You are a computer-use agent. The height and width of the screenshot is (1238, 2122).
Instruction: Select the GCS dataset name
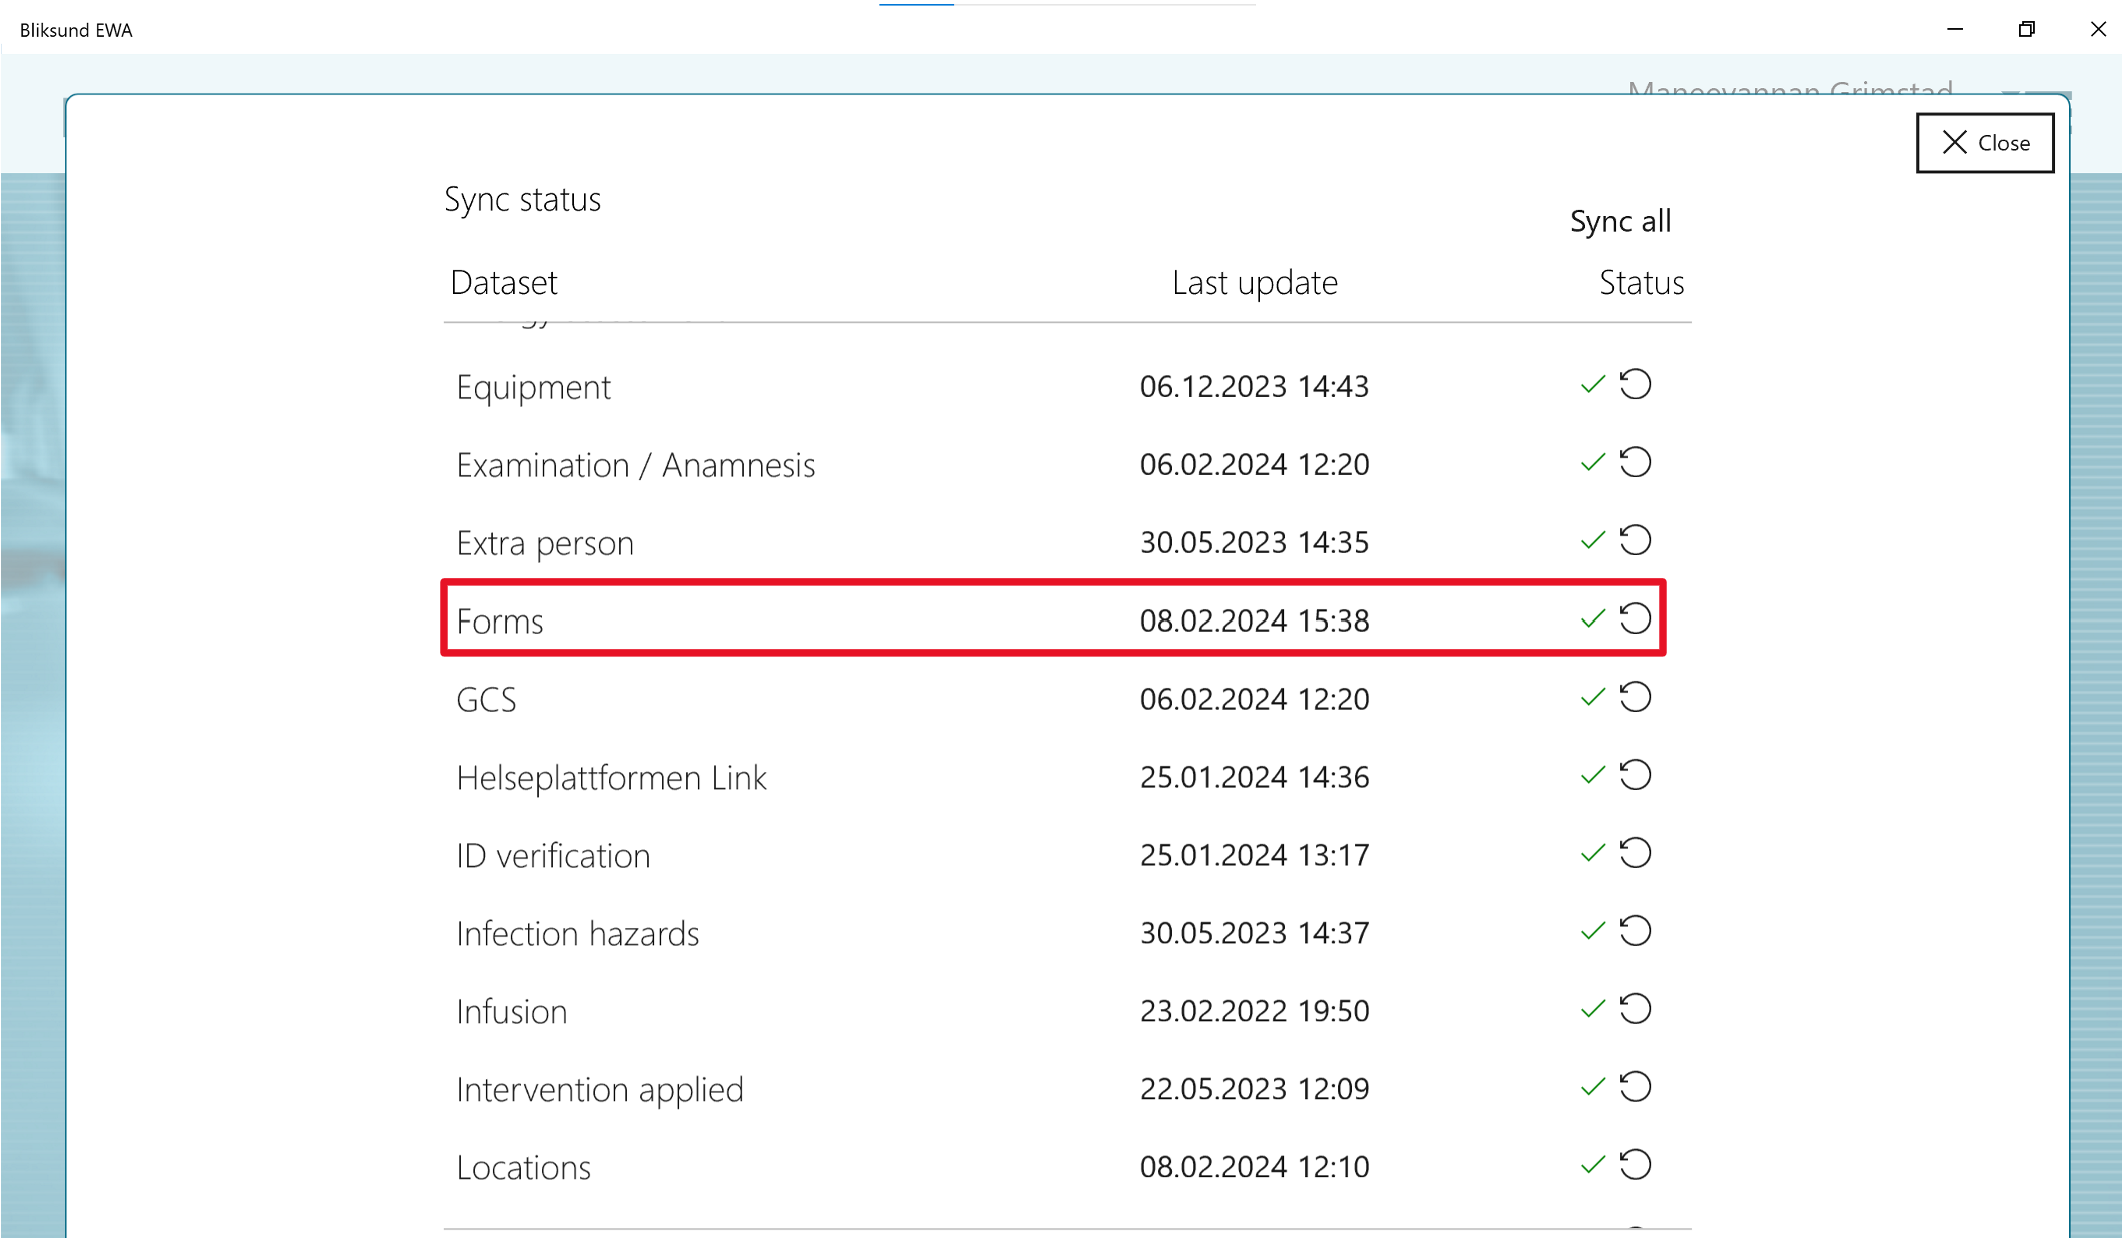pos(486,699)
